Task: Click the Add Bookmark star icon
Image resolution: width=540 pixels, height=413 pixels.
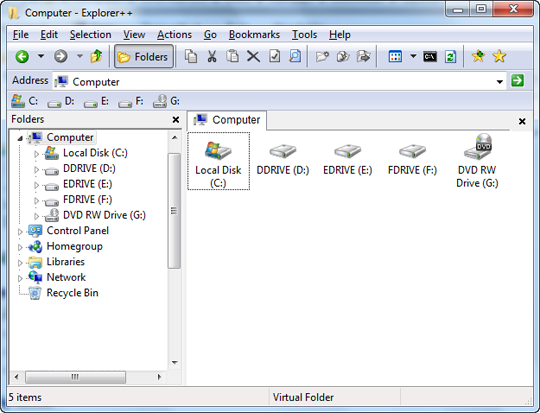Action: [478, 56]
